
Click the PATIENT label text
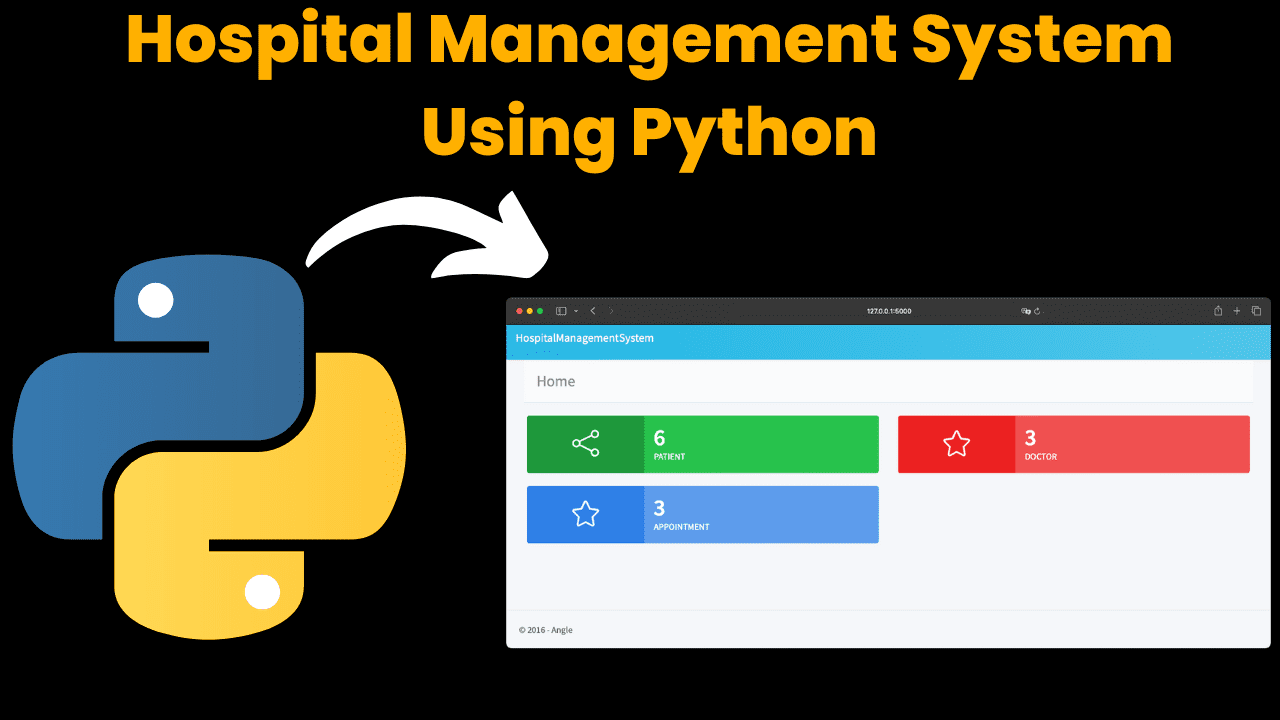pos(670,457)
